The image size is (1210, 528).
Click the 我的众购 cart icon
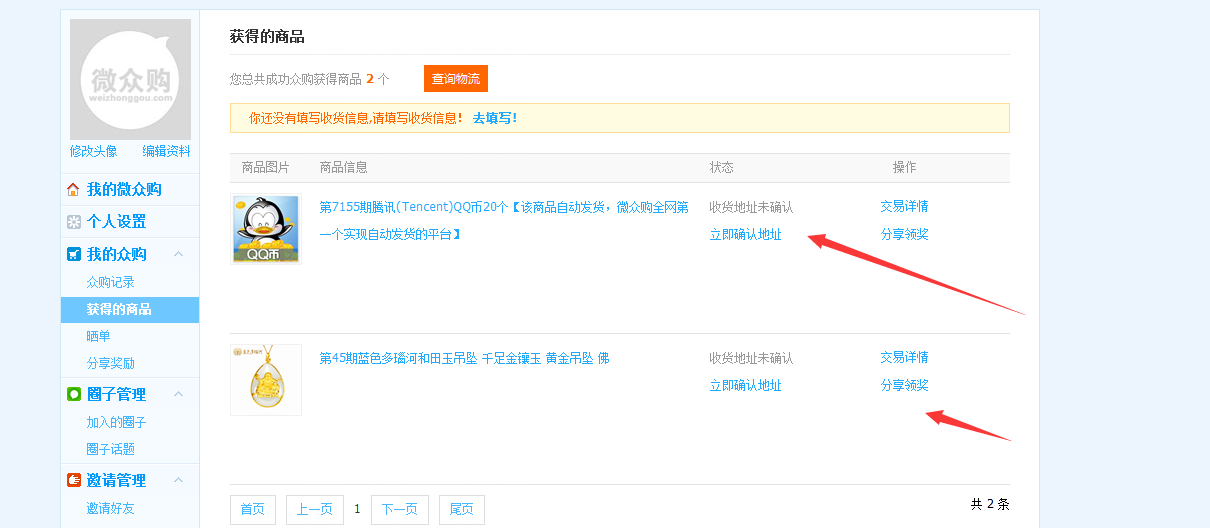(x=73, y=254)
